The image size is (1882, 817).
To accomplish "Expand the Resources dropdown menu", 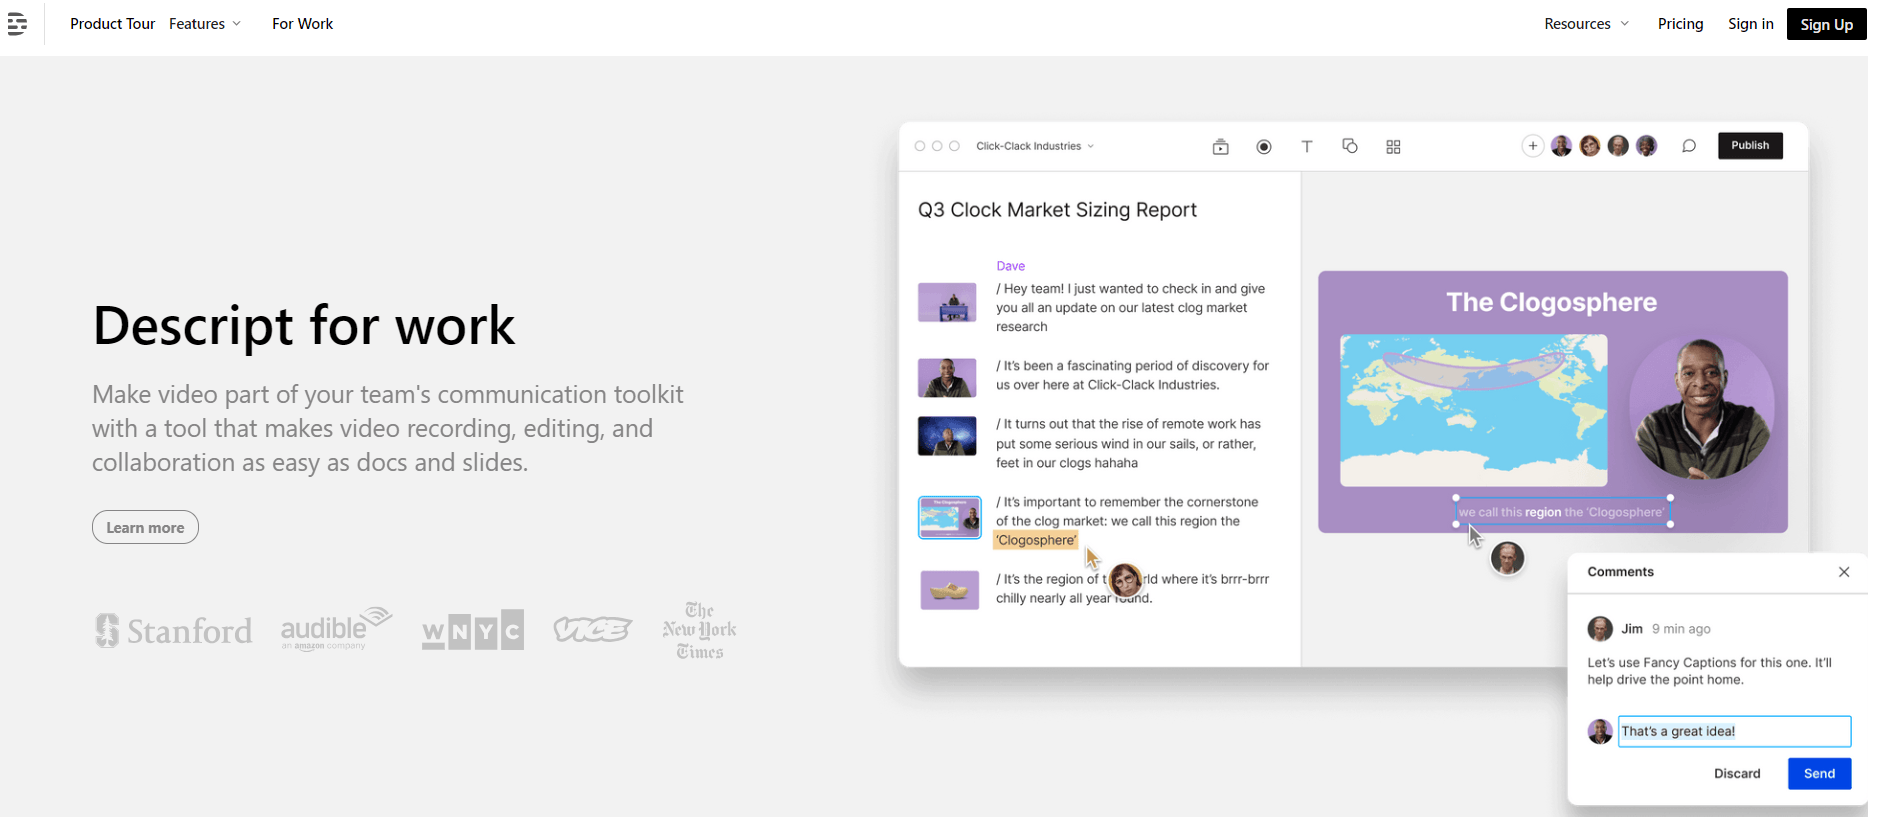I will tap(1586, 24).
